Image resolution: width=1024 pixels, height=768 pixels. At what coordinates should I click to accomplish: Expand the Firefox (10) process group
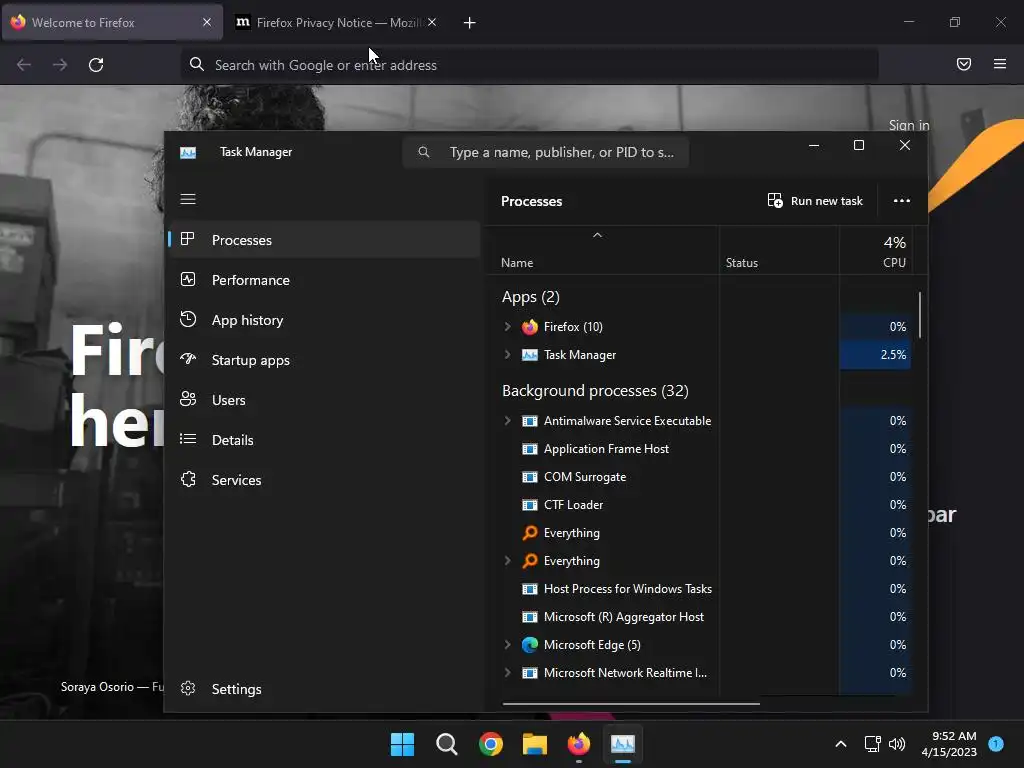pyautogui.click(x=507, y=327)
